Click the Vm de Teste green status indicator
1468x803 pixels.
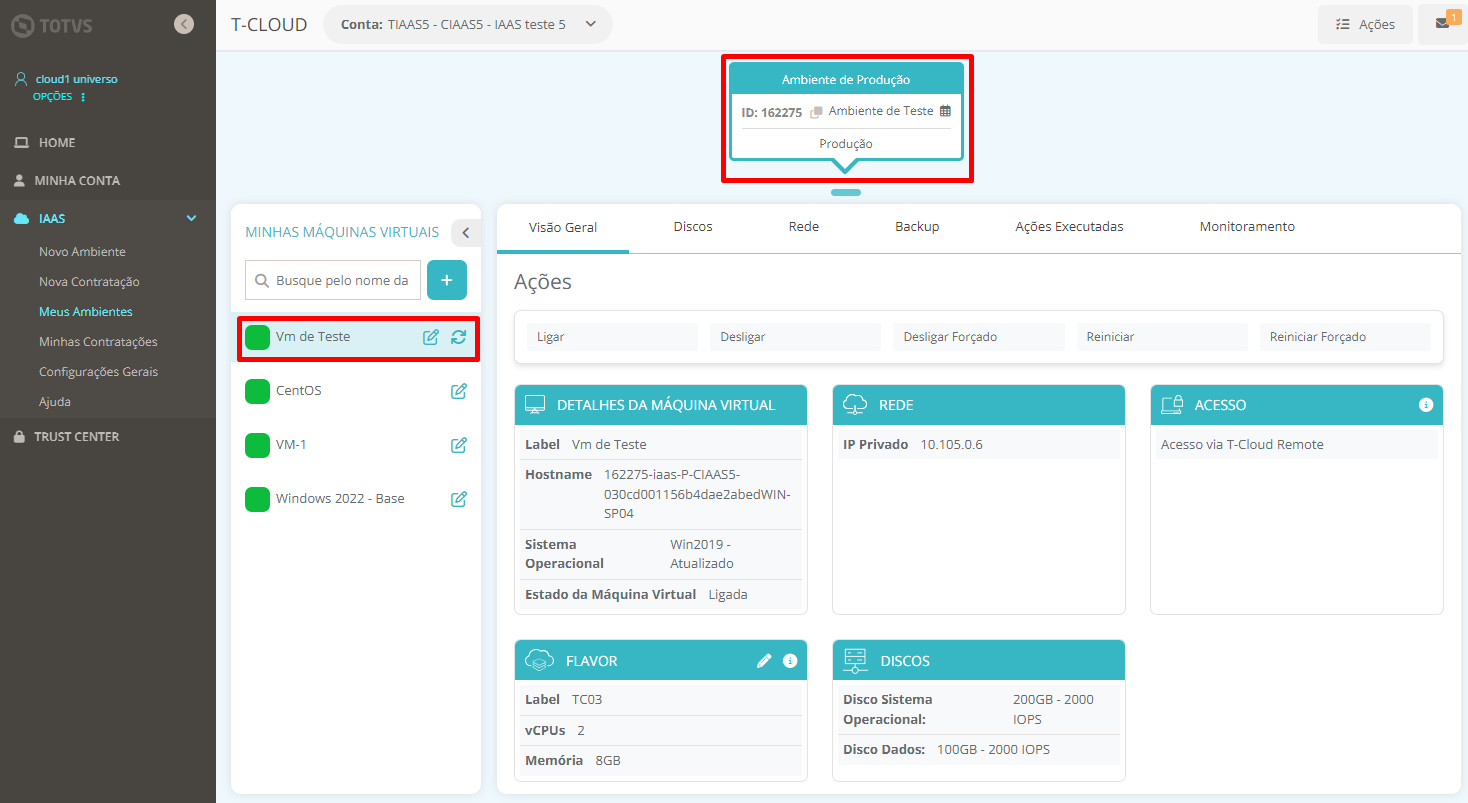(258, 337)
